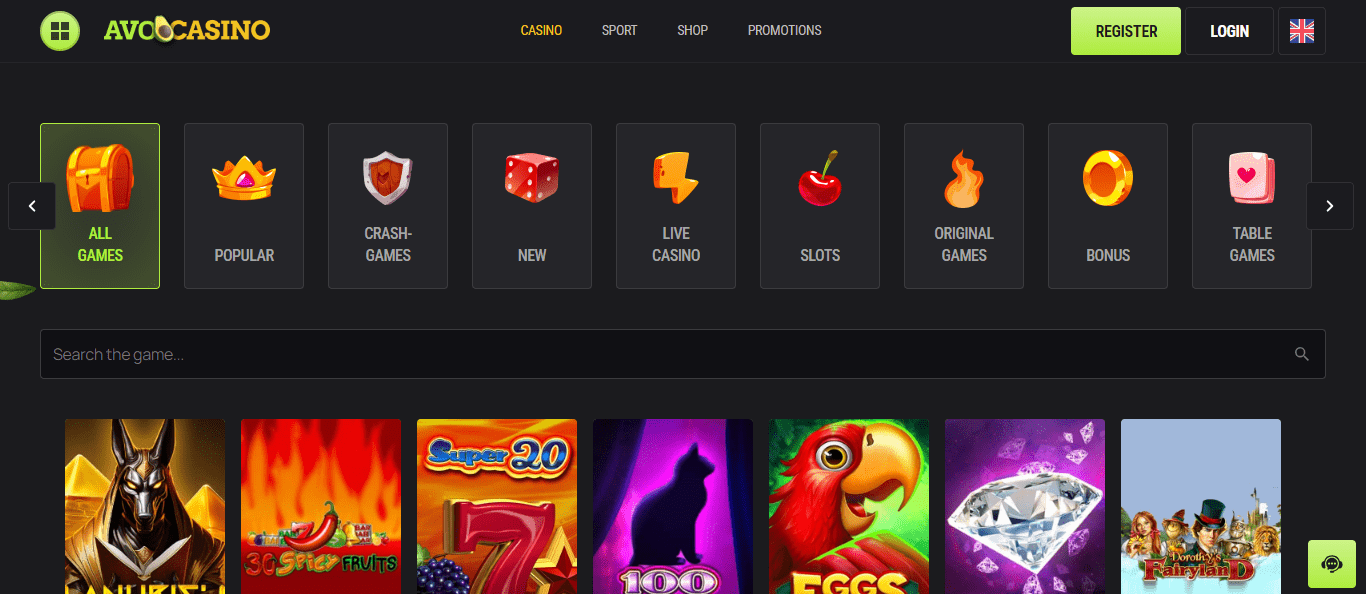Select the Table Games heart card category

point(1252,206)
